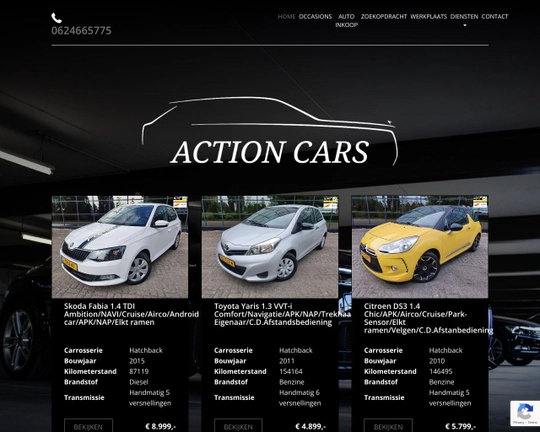Click the Toyota Yaris 1.3 VVT-i title
This screenshot has height=432, width=540.
click(282, 314)
